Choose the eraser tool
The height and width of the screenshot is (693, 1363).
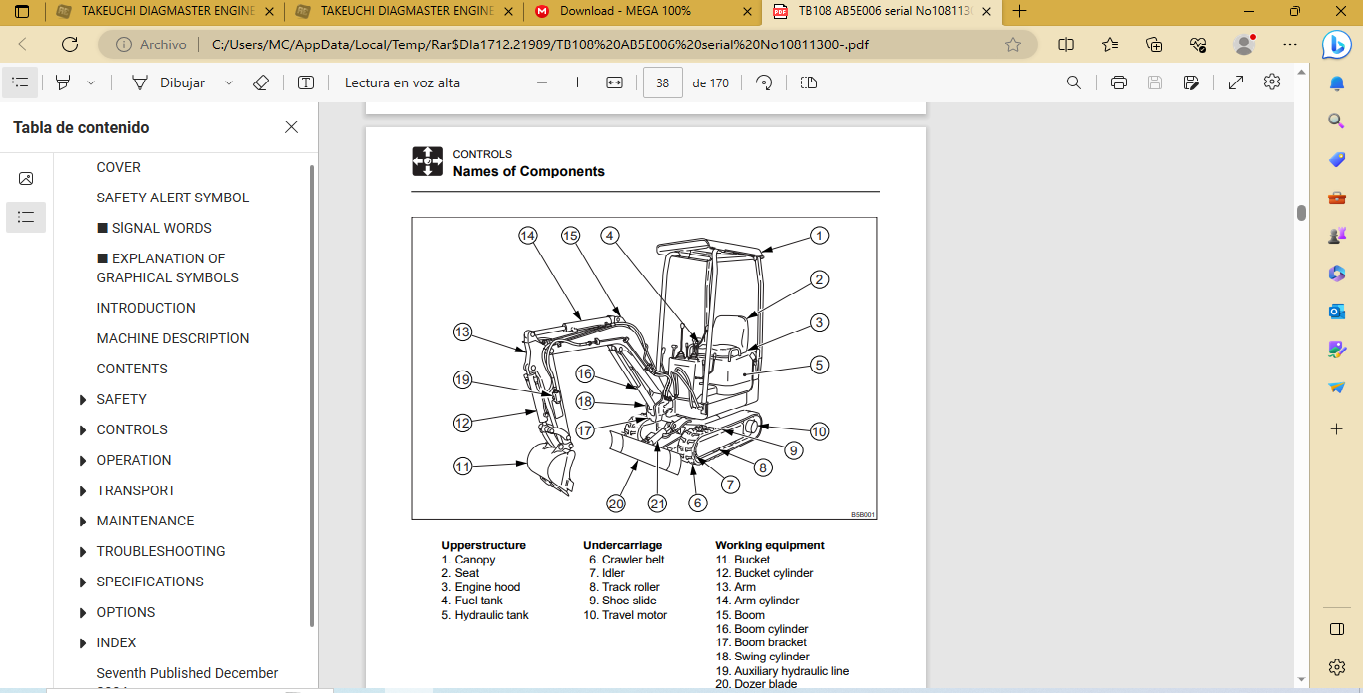[261, 83]
